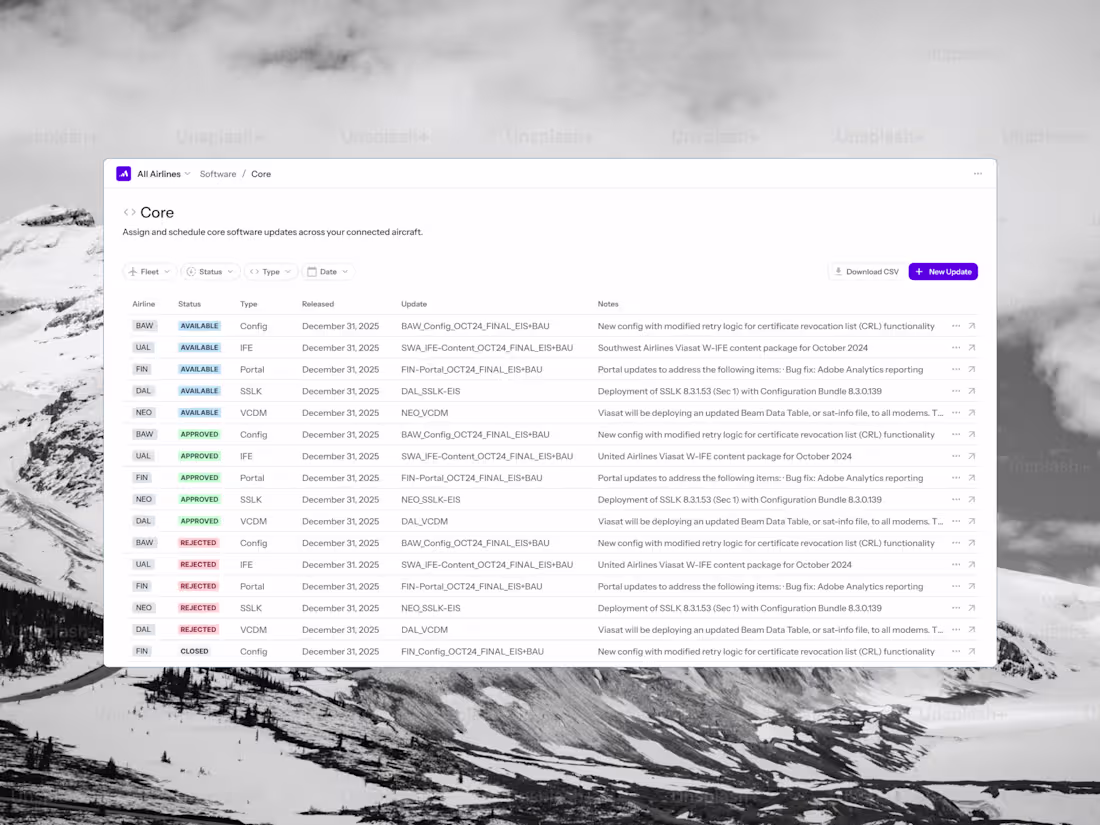Select the Core breadcrumb item

[x=261, y=173]
